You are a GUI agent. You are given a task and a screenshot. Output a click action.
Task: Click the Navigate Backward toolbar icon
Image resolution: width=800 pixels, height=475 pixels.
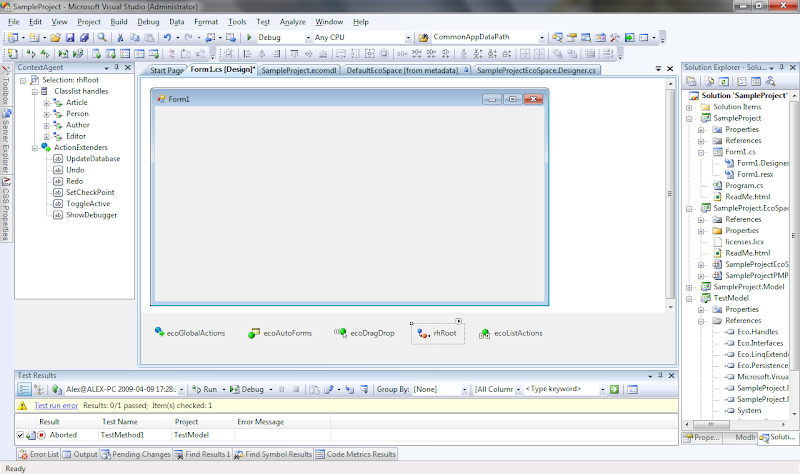click(210, 37)
